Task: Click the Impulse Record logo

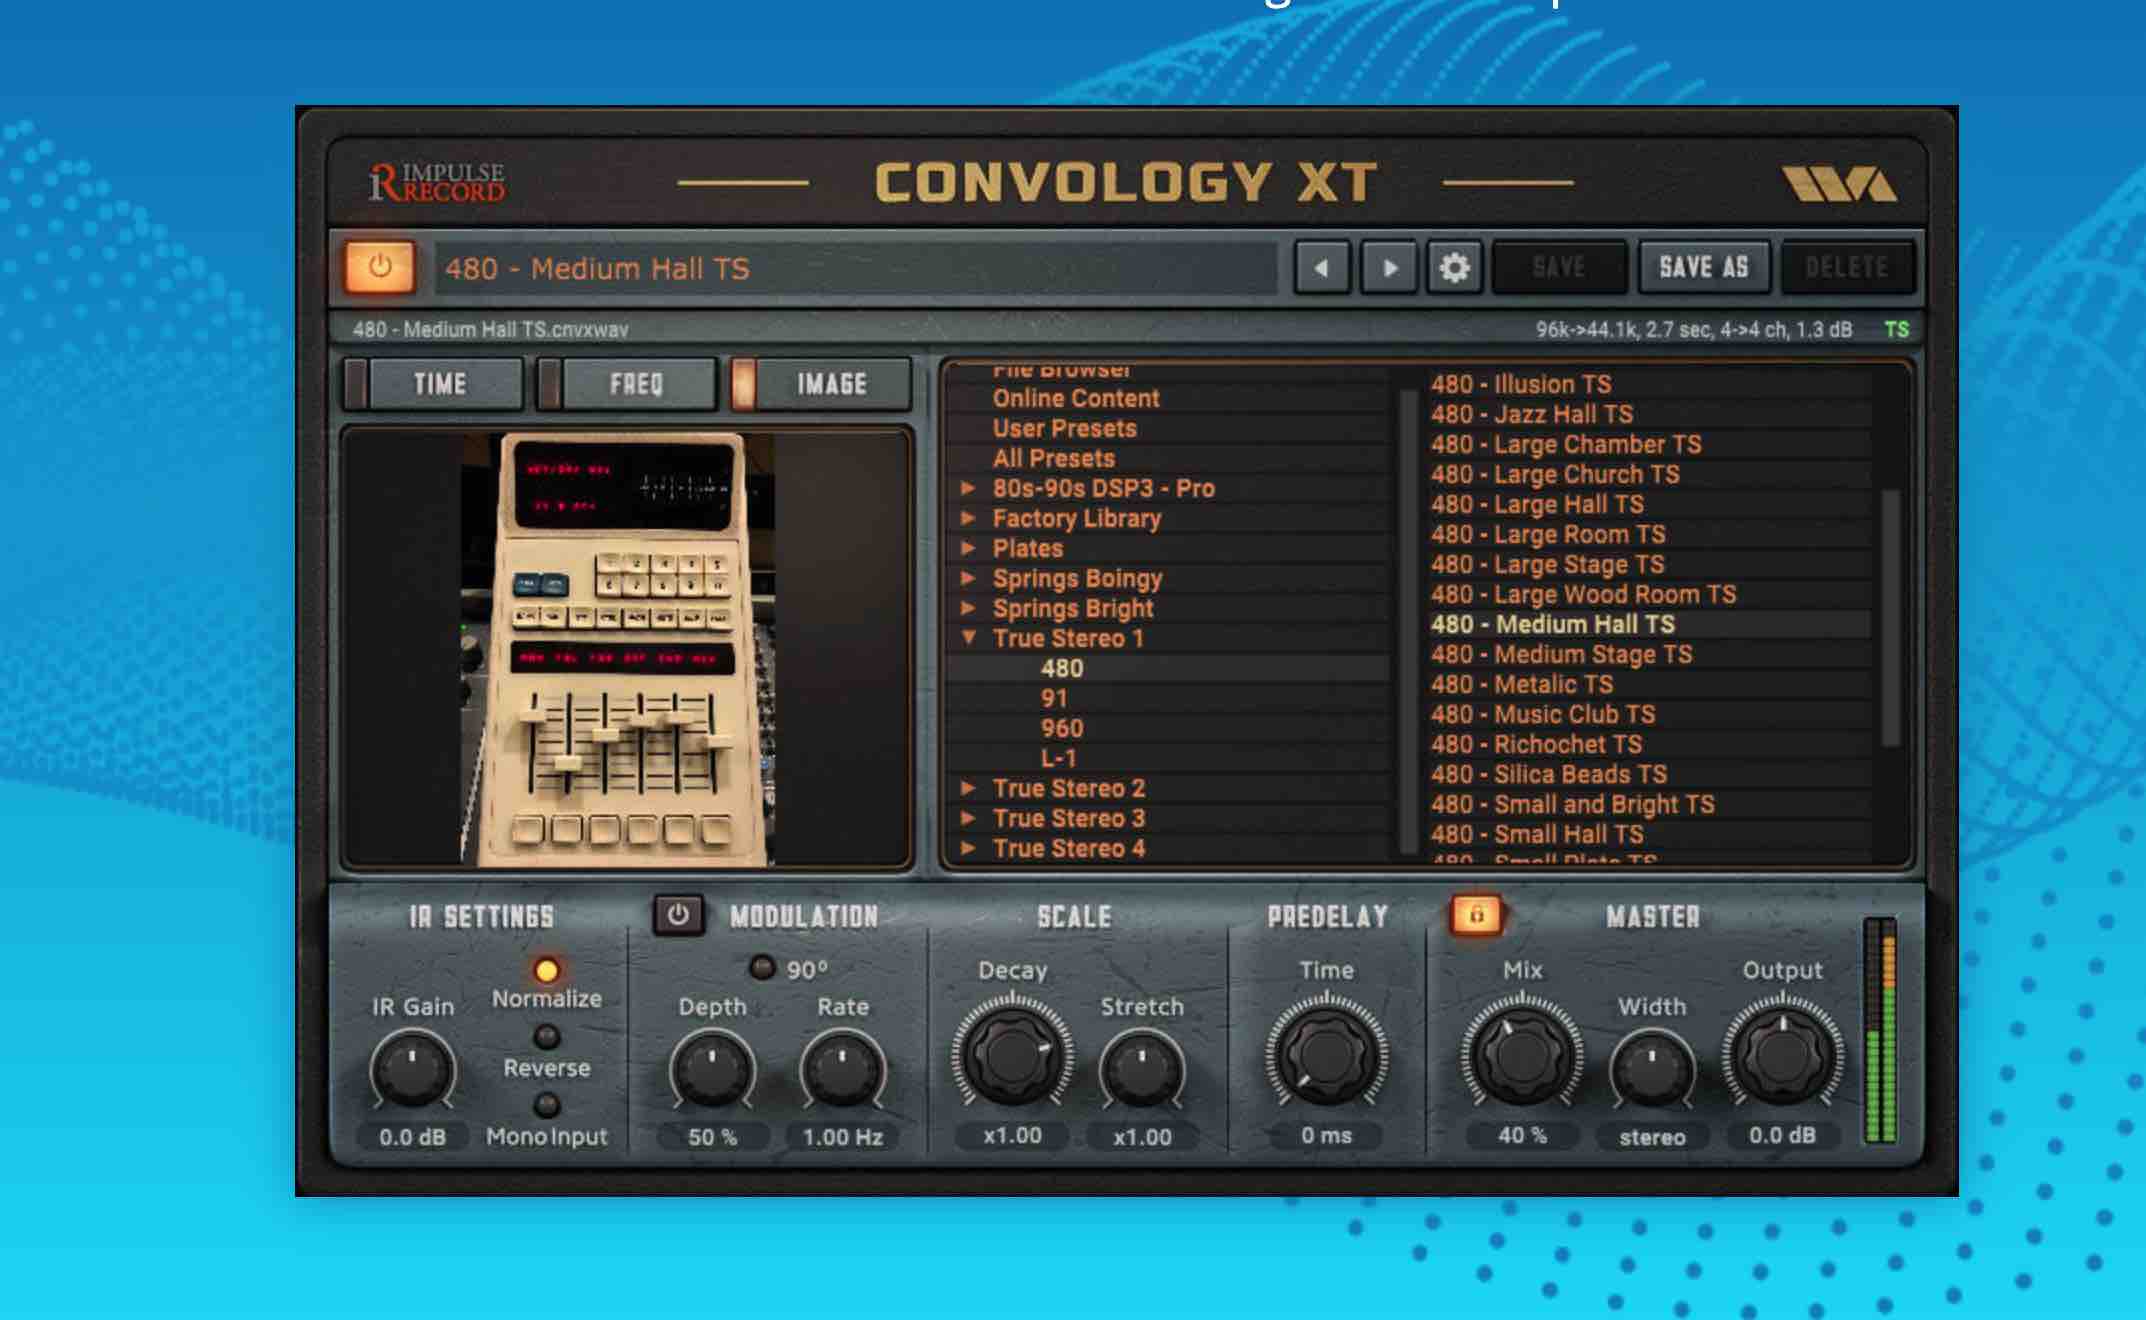Action: point(437,182)
